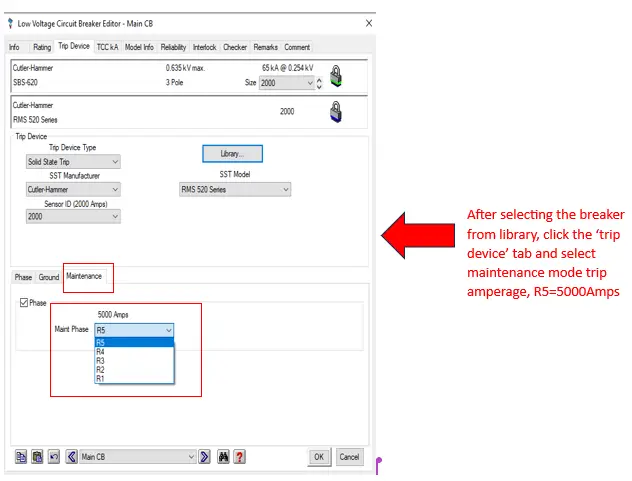Click the Library... button
Screen dimensions: 632x481
233,154
